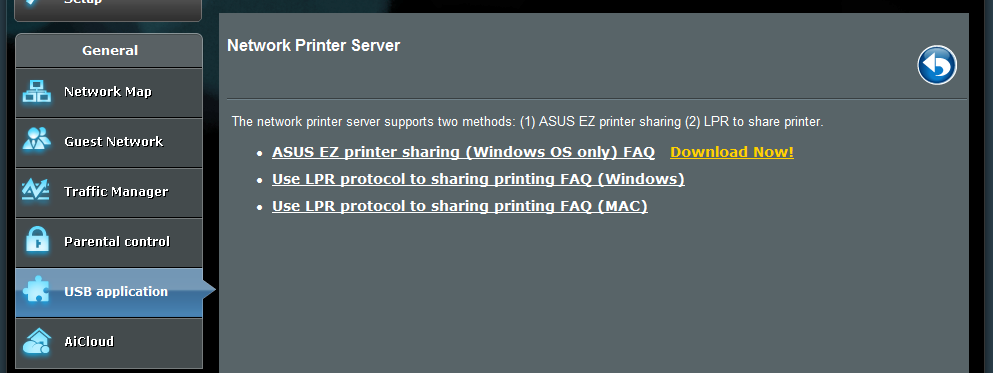This screenshot has height=373, width=993.
Task: Click the Setup button above General
Action: pyautogui.click(x=108, y=8)
